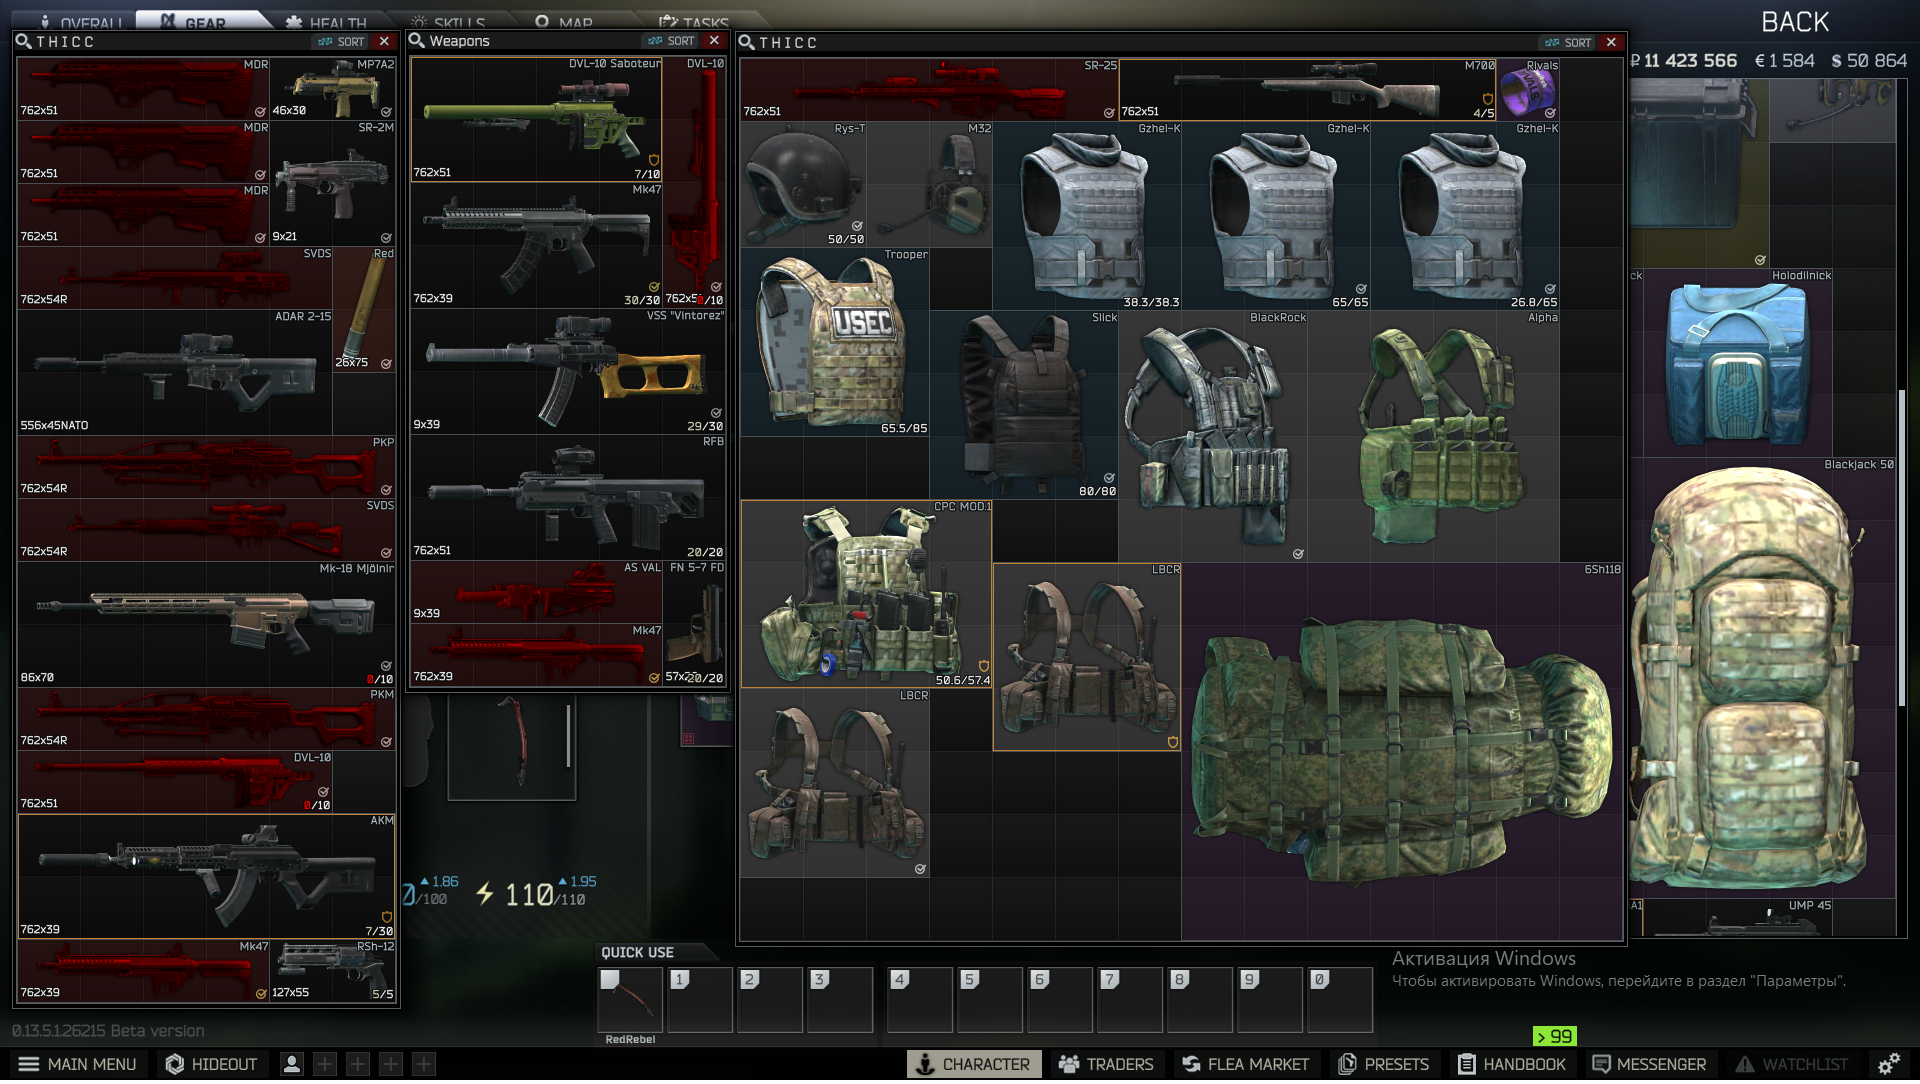Open settings gear icon
Viewport: 1920px width, 1084px height.
coord(1888,1064)
